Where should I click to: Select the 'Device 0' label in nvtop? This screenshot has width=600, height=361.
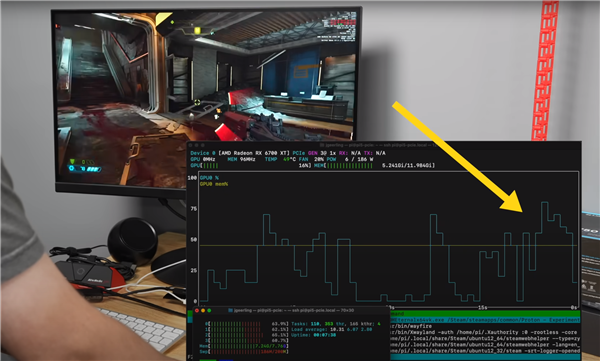coord(203,153)
